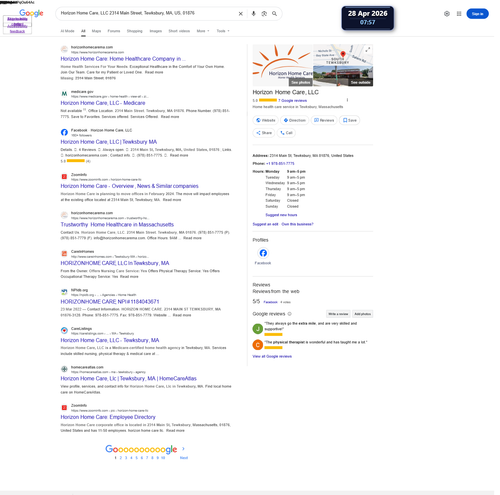The width and height of the screenshot is (500, 495).
Task: Click the Reviews button in business panel
Action: tap(324, 120)
